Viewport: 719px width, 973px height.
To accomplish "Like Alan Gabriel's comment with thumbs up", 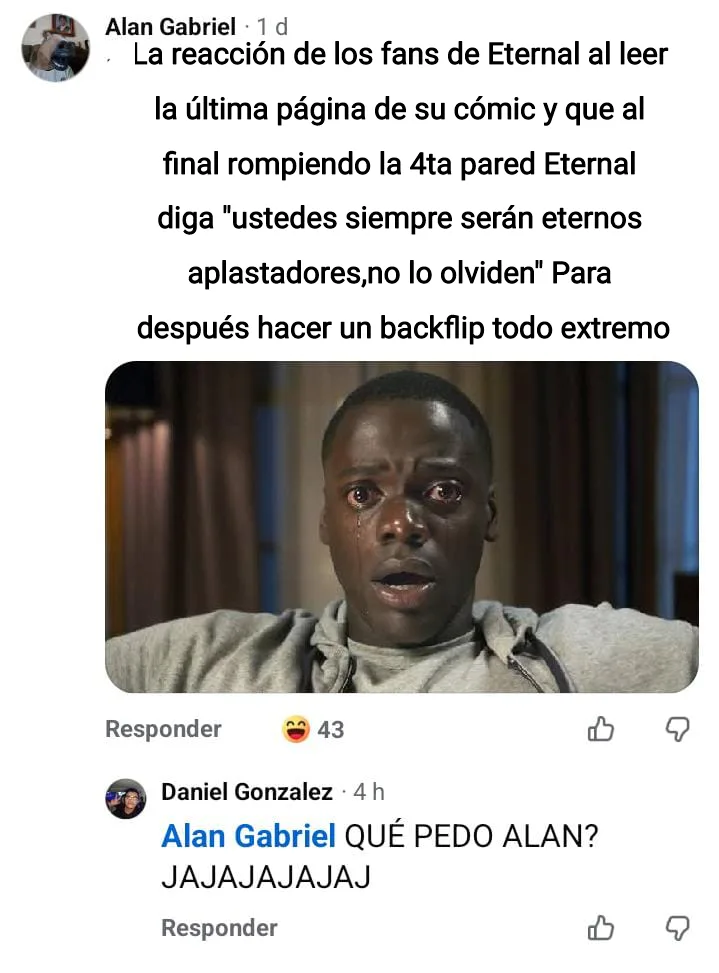I will click(x=601, y=729).
